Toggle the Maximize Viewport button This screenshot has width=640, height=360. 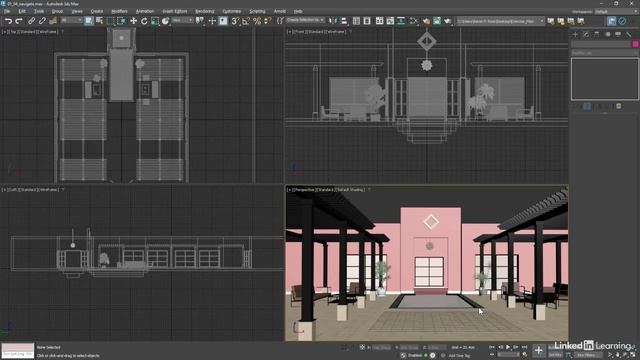pos(633,355)
